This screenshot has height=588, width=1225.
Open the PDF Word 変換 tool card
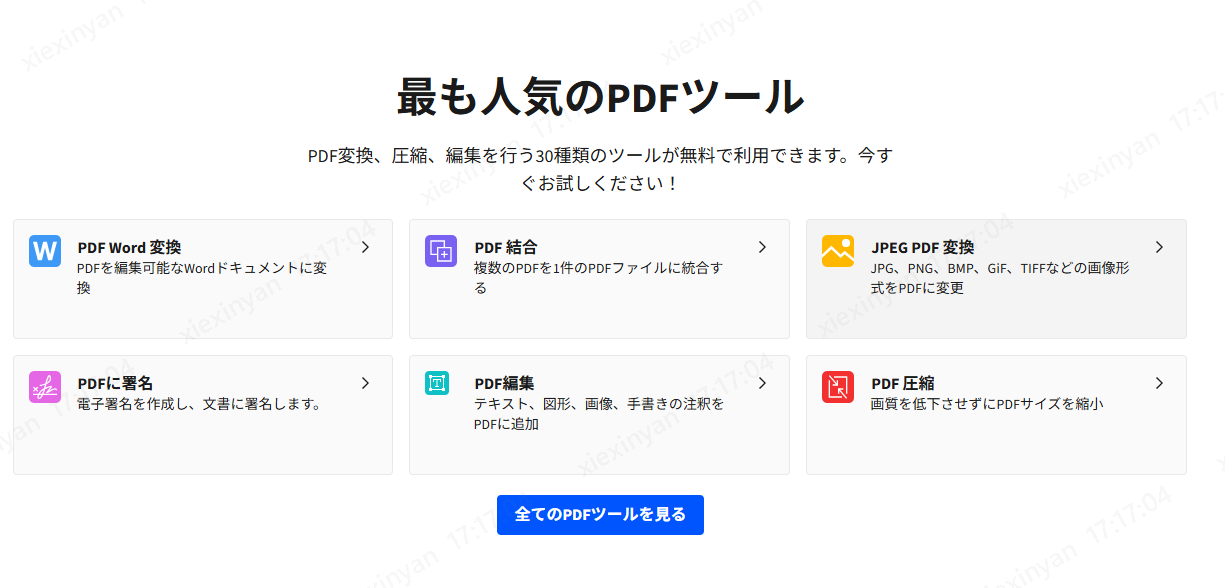[203, 278]
